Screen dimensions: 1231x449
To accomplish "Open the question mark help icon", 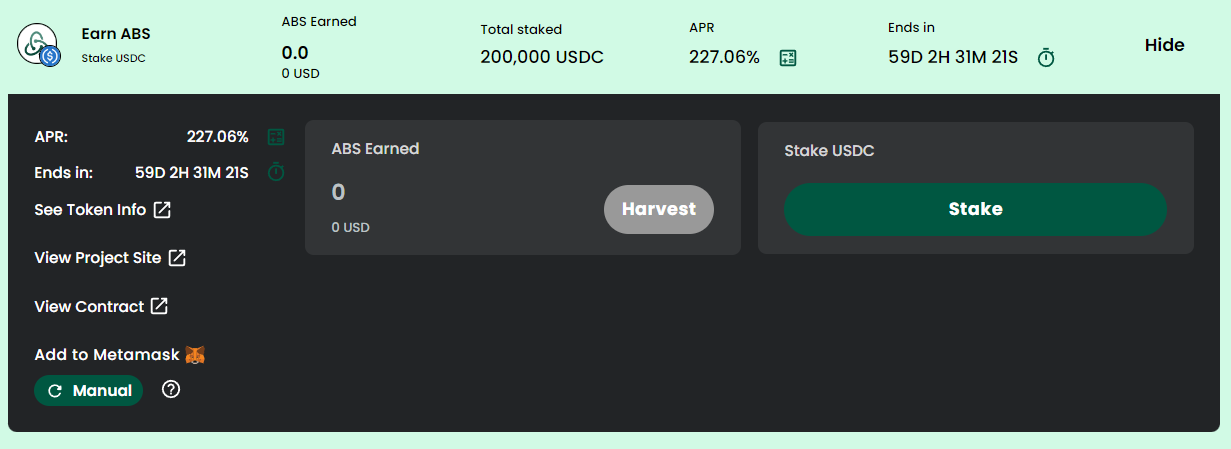I will click(x=171, y=390).
